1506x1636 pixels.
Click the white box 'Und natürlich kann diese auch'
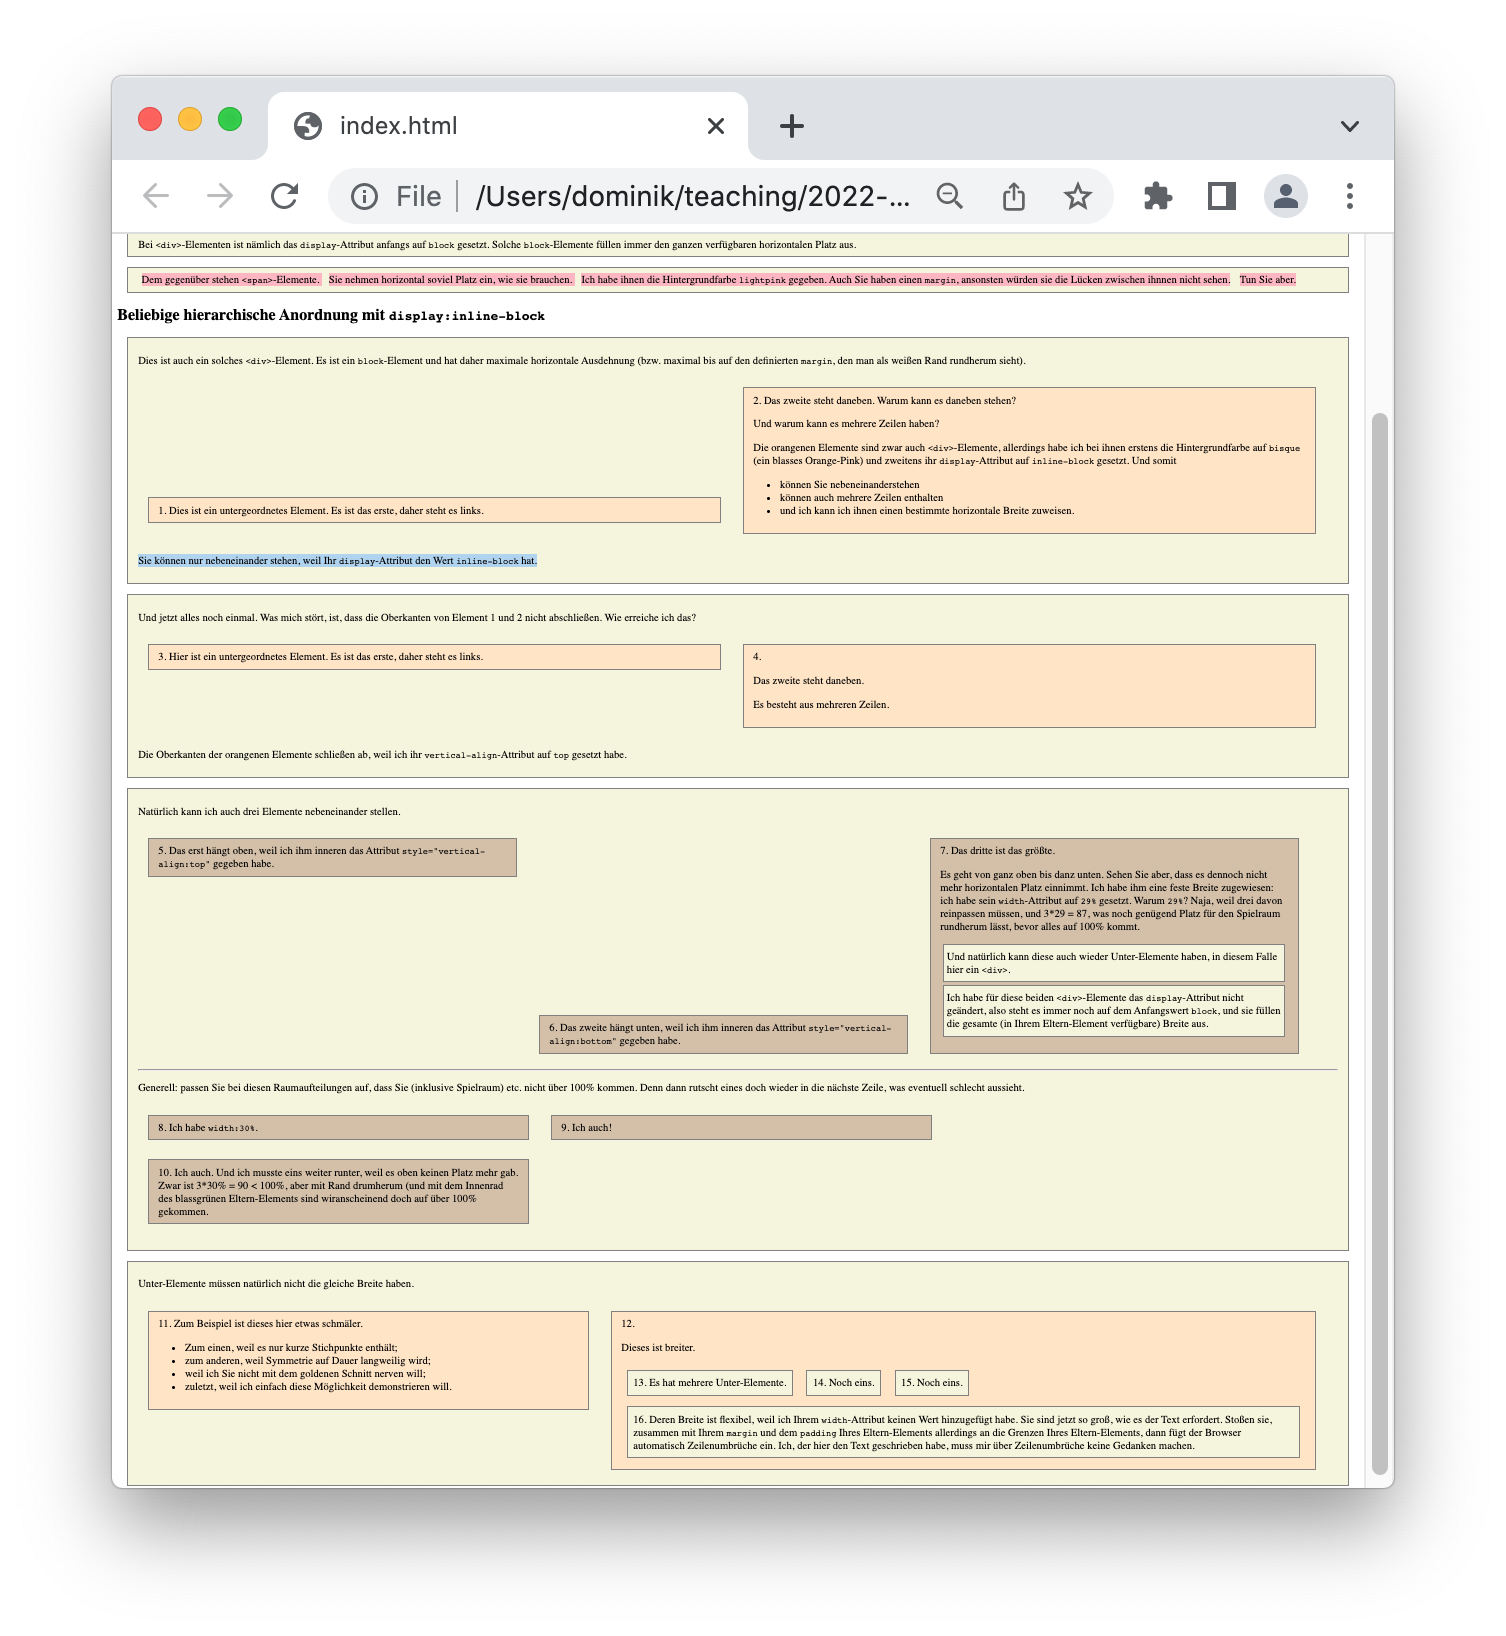pos(1113,963)
